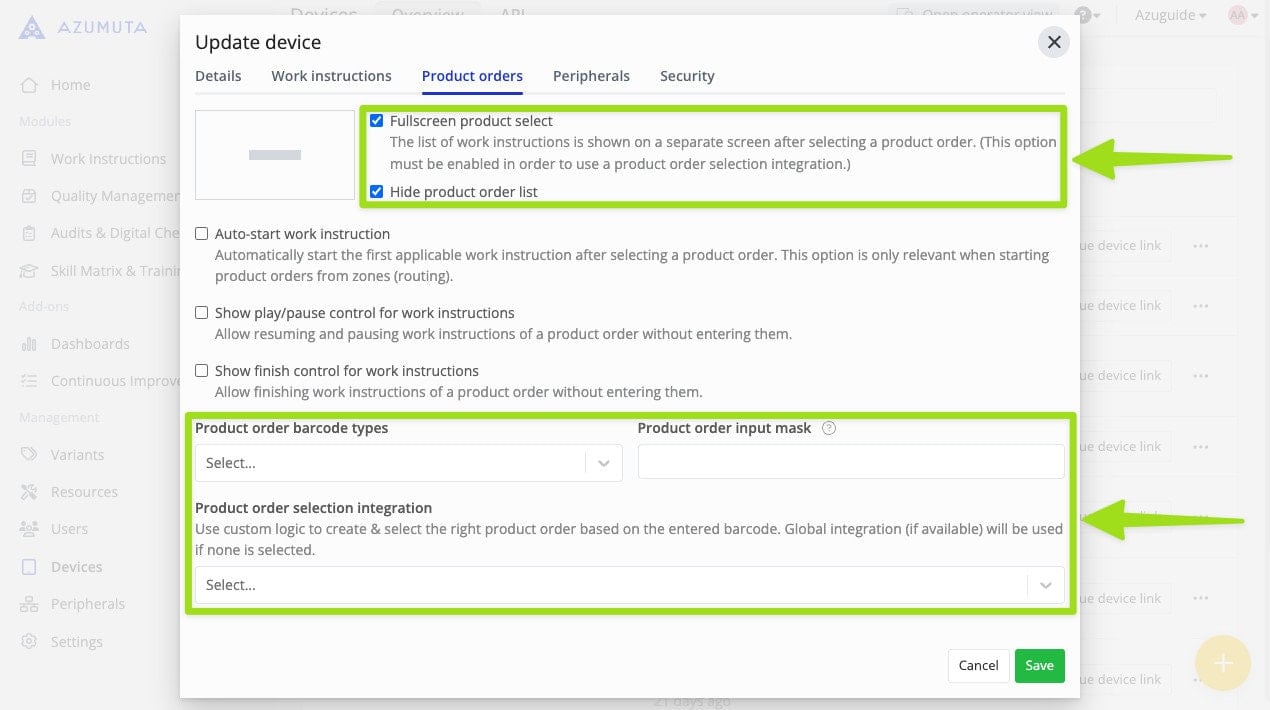Open Resources tools icon
Screen dimensions: 1270x710
coord(30,492)
